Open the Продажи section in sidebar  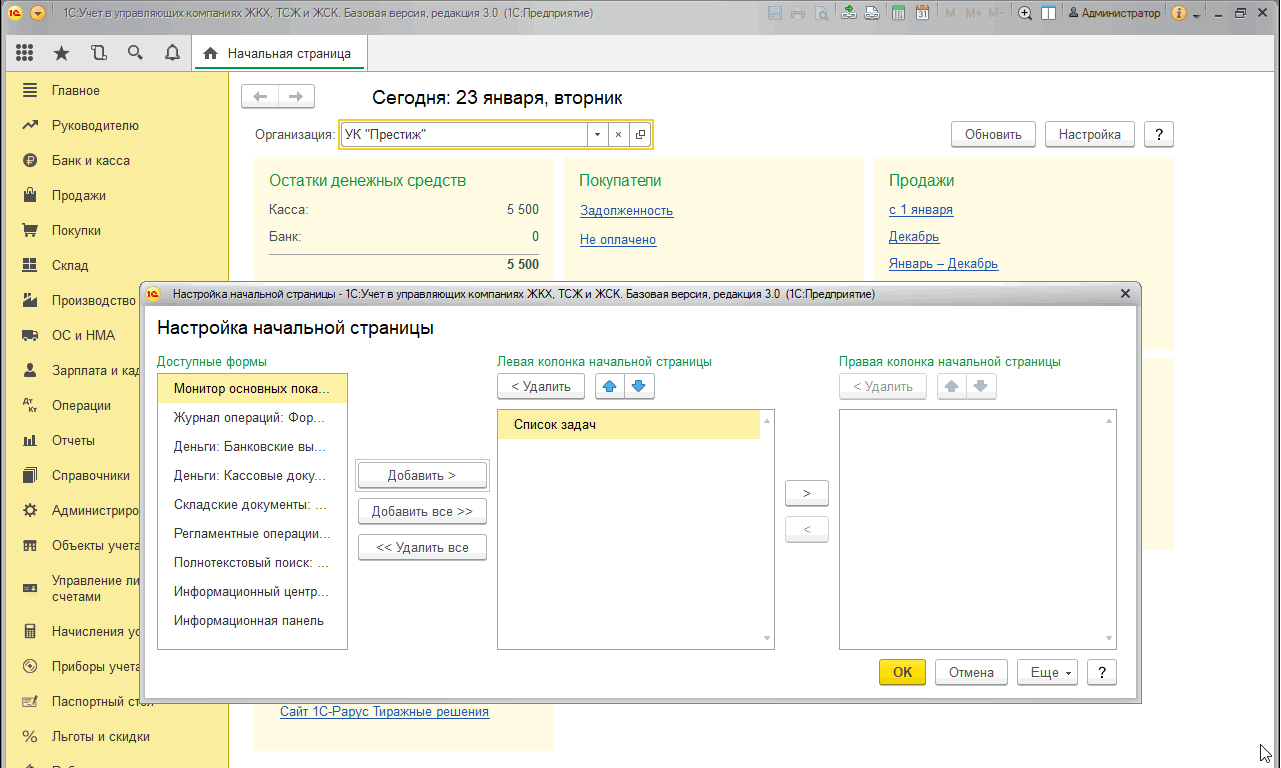pyautogui.click(x=79, y=195)
